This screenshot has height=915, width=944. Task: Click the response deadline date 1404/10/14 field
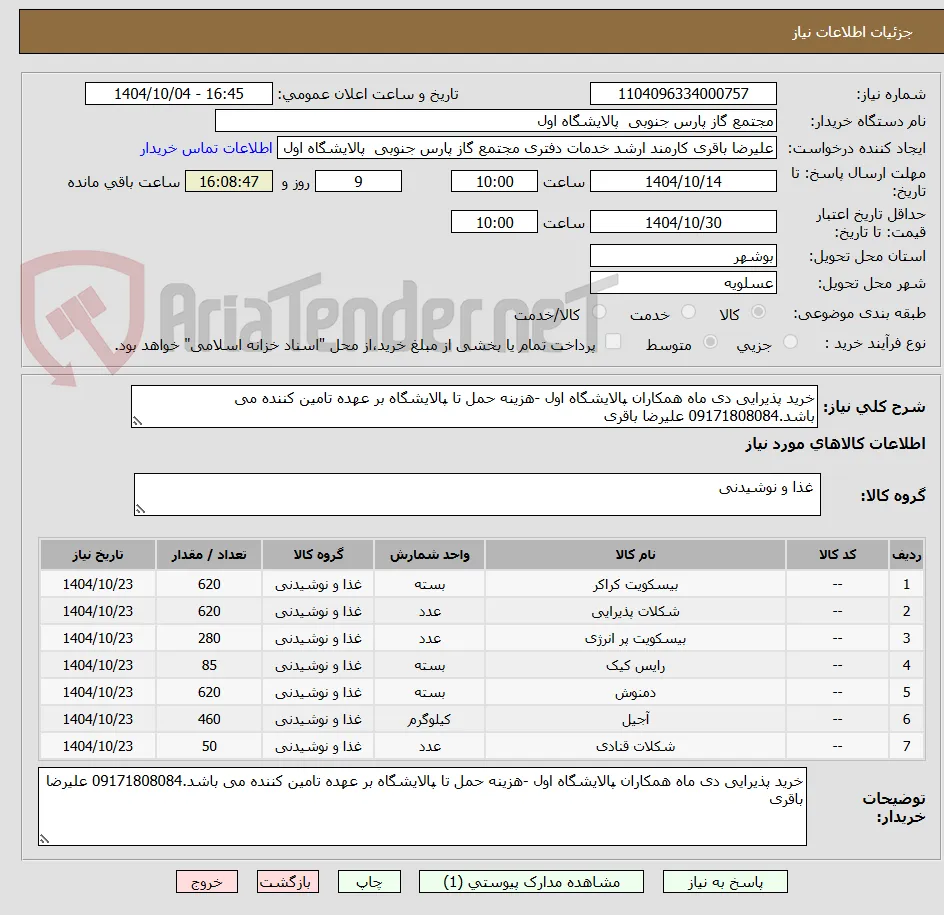coord(683,181)
